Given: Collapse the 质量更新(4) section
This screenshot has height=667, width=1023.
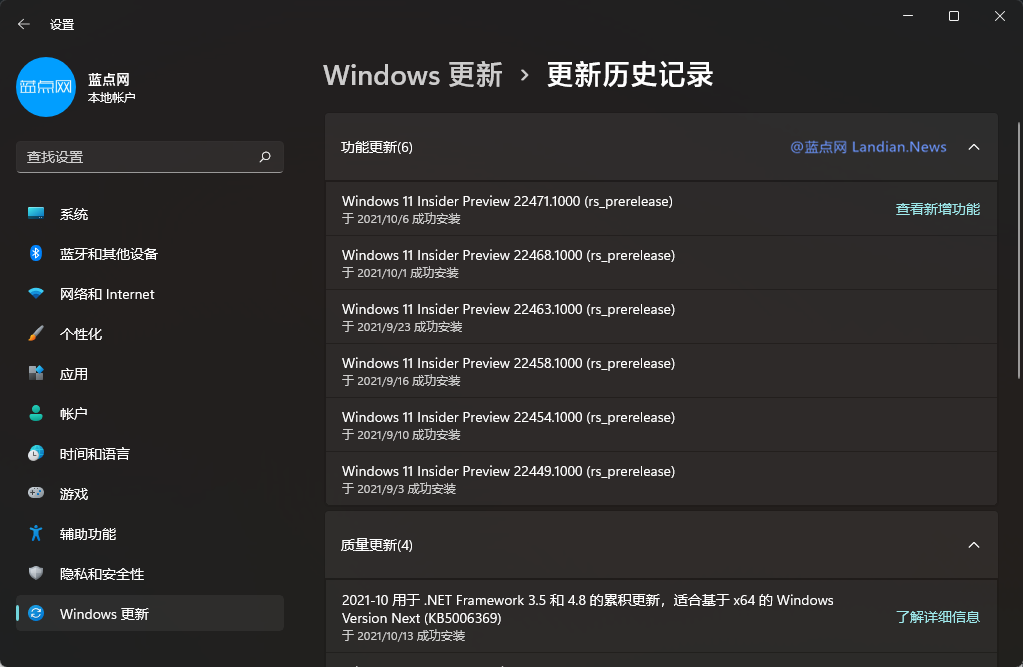Looking at the screenshot, I should click(973, 545).
